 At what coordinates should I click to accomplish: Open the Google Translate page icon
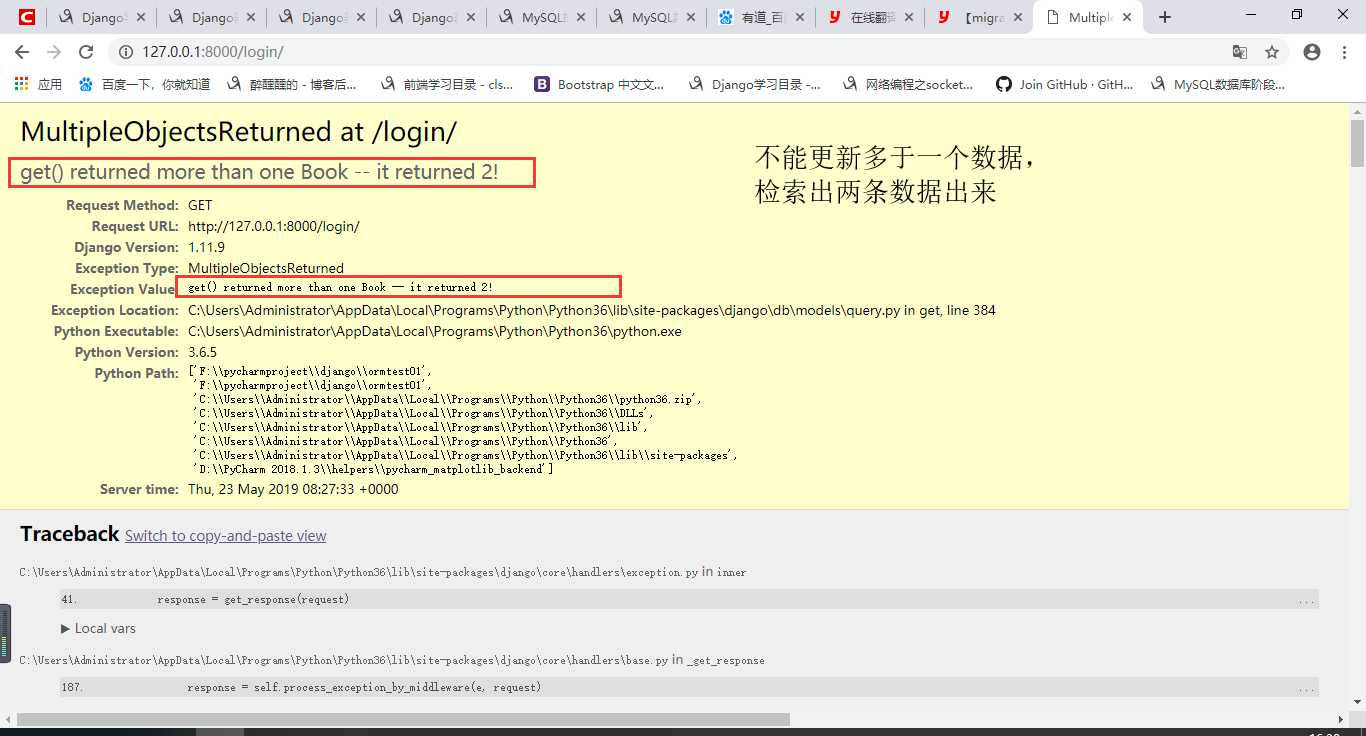tap(1240, 52)
